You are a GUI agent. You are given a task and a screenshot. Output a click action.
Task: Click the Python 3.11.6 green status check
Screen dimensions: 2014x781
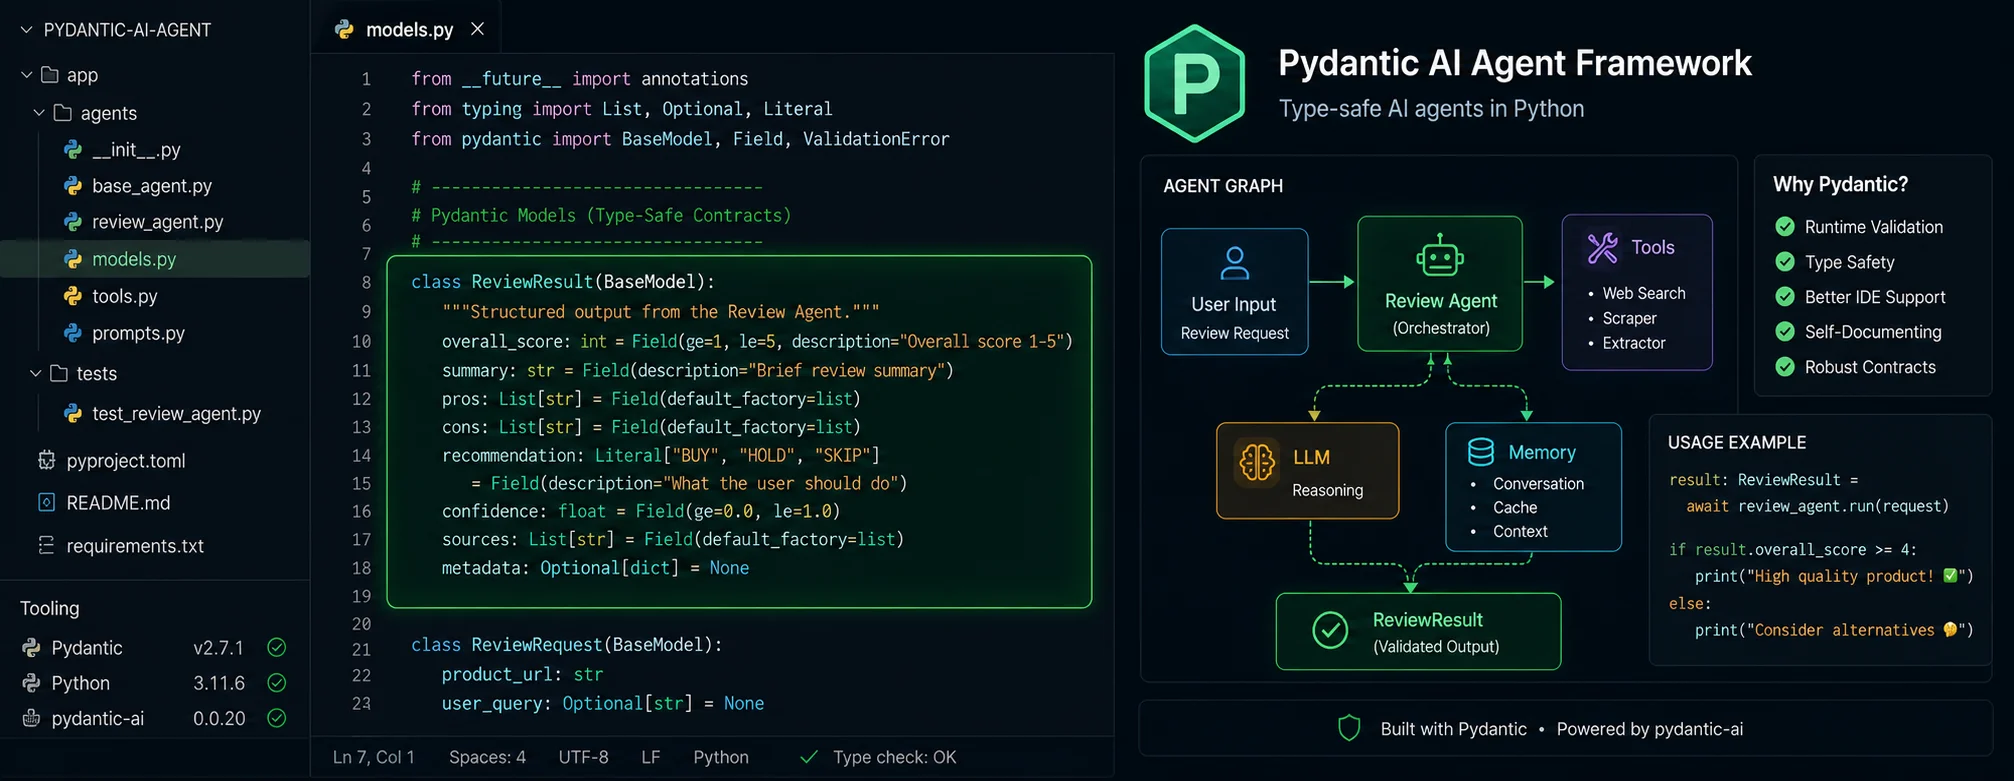click(277, 683)
